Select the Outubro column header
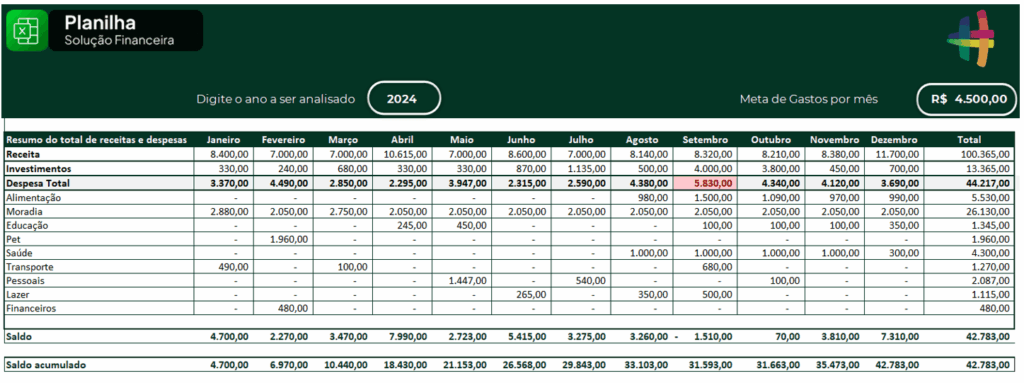The image size is (1024, 383). 770,140
